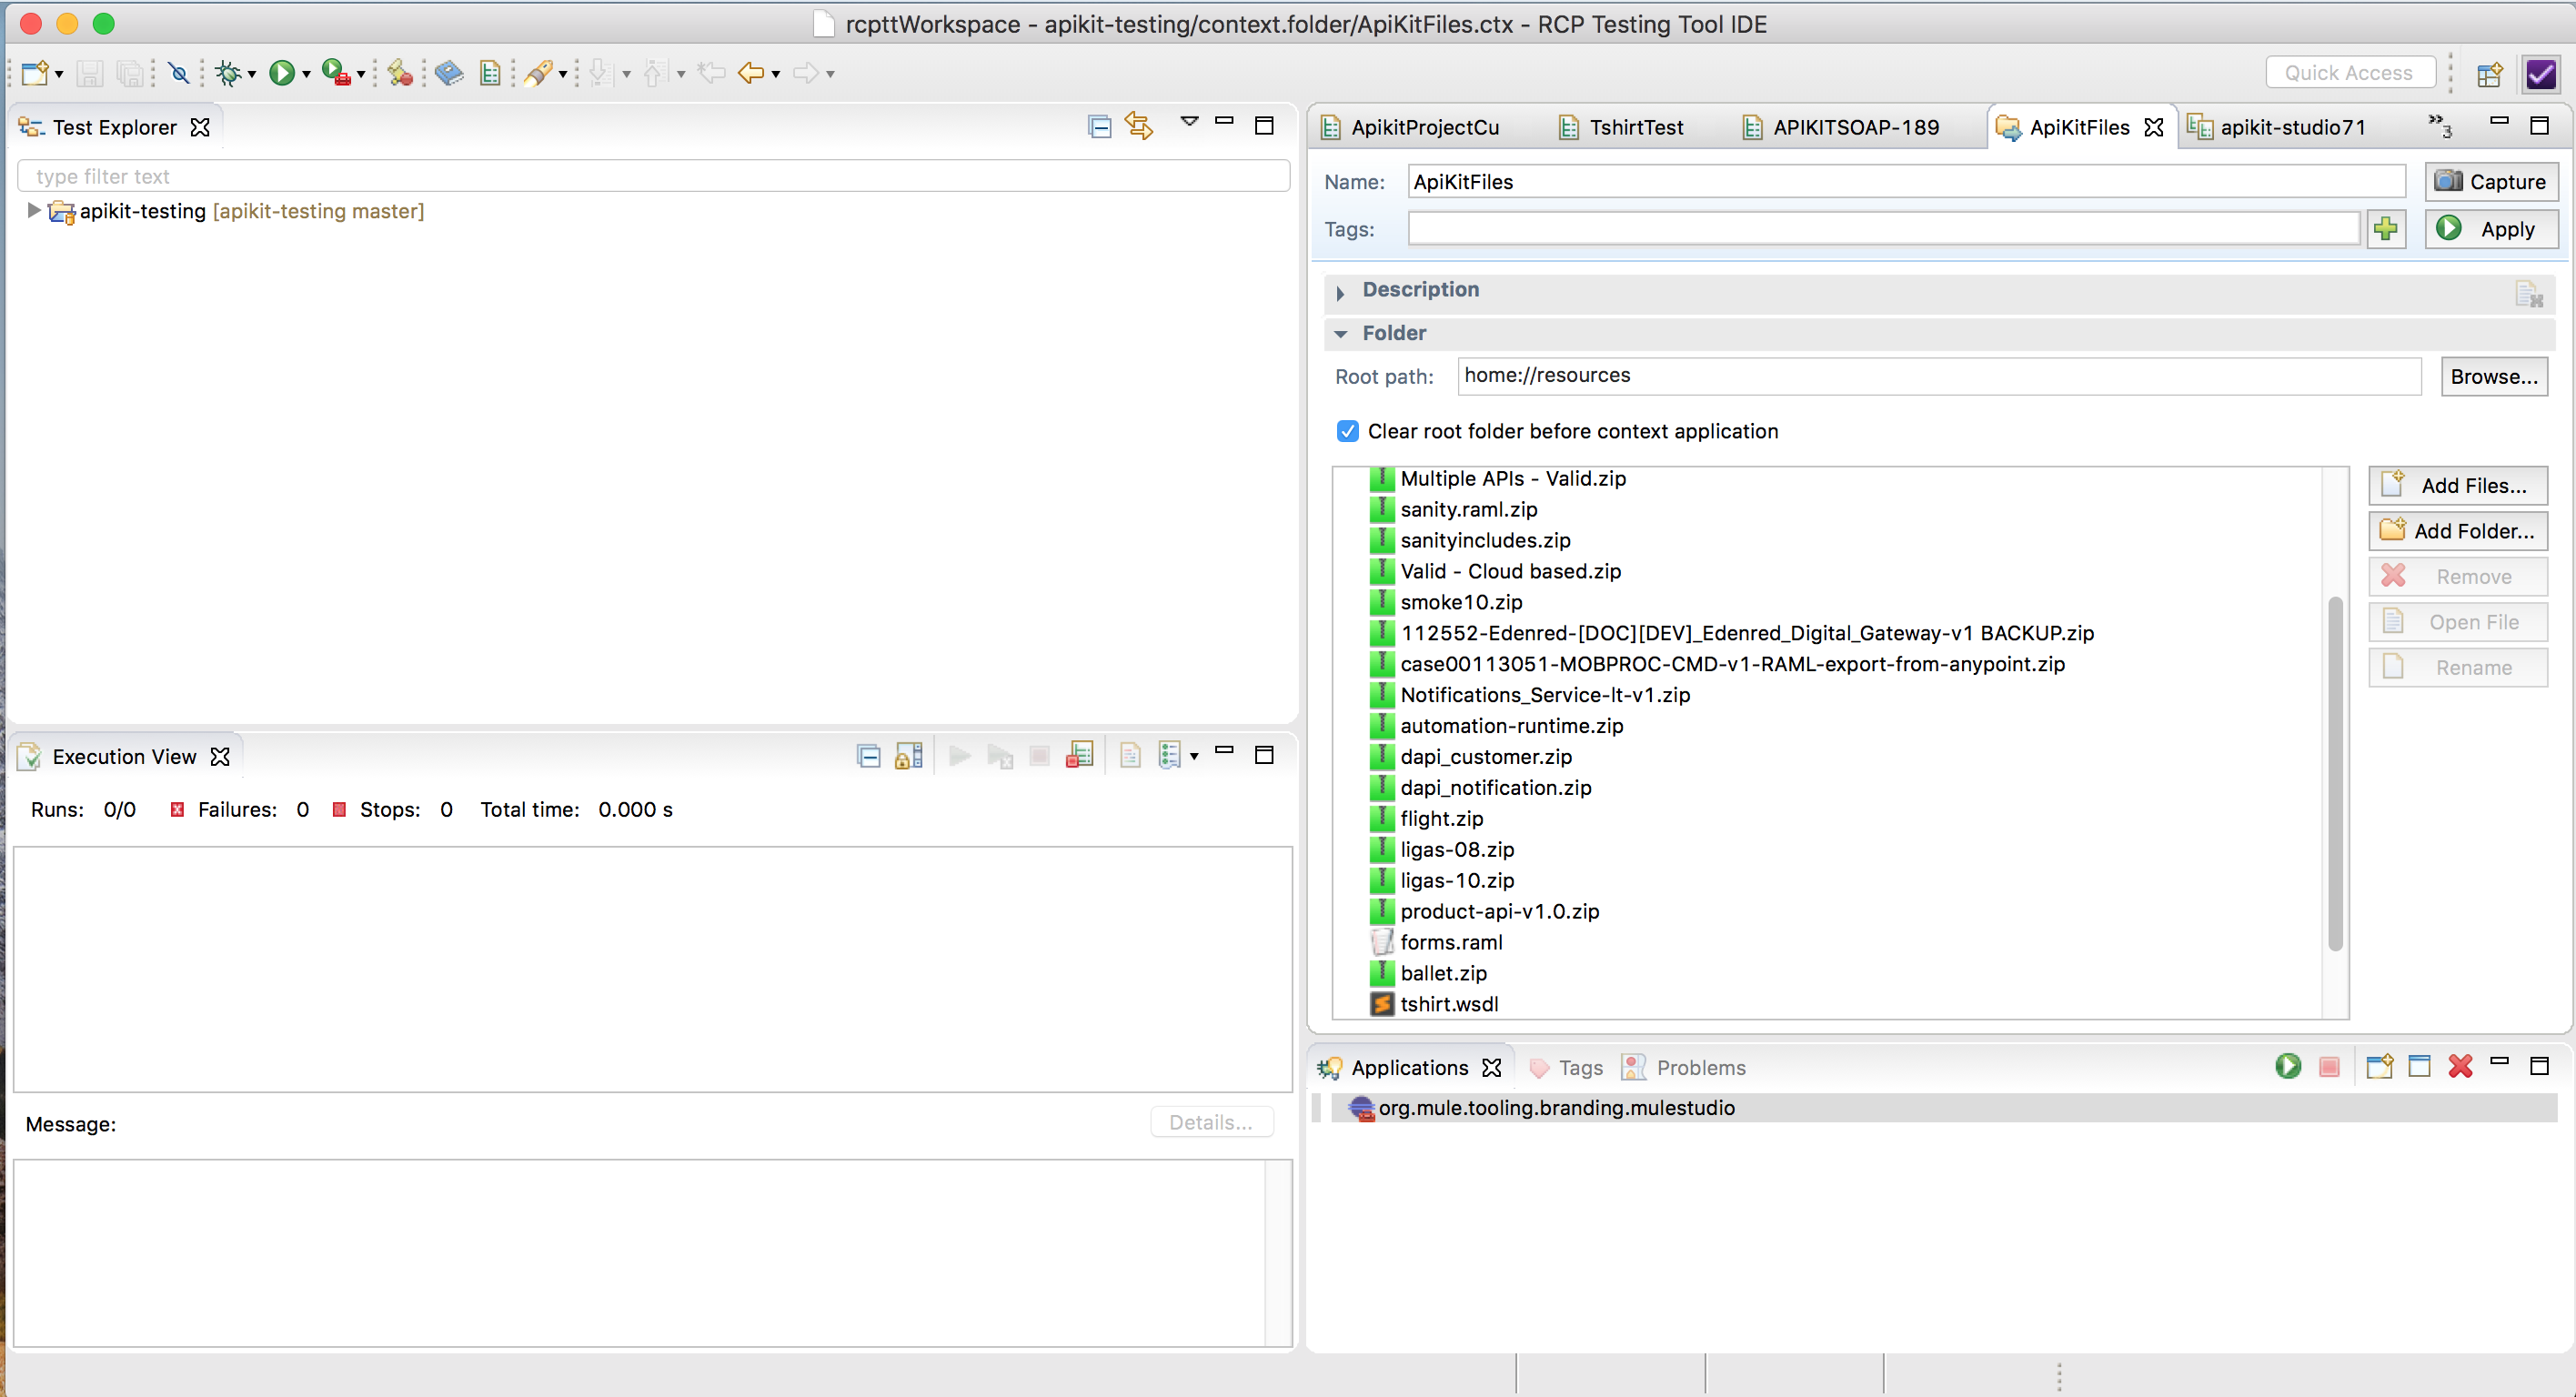2576x1397 pixels.
Task: Click the Run (green play) toolbar icon
Action: coord(282,73)
